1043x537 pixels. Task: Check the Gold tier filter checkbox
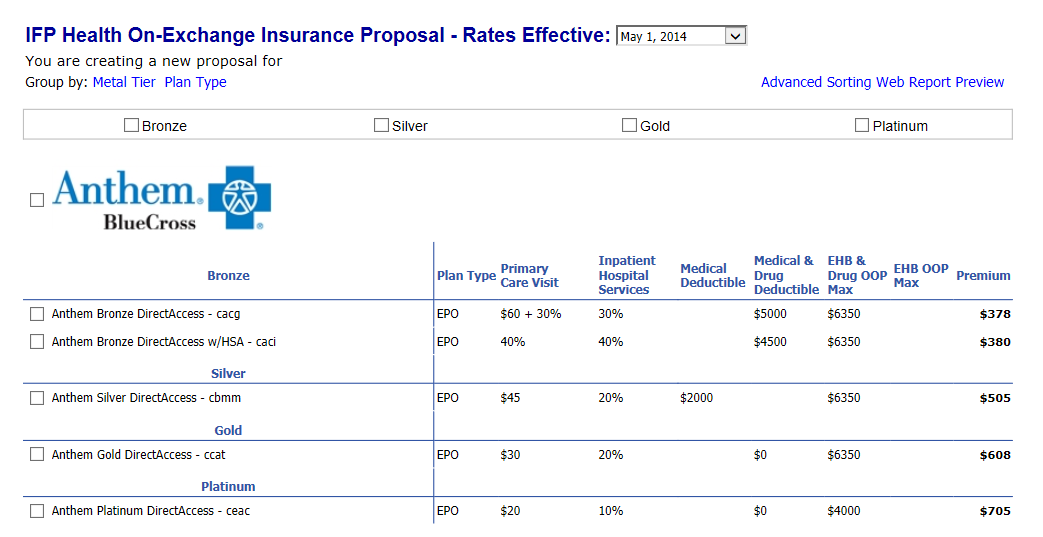[629, 125]
